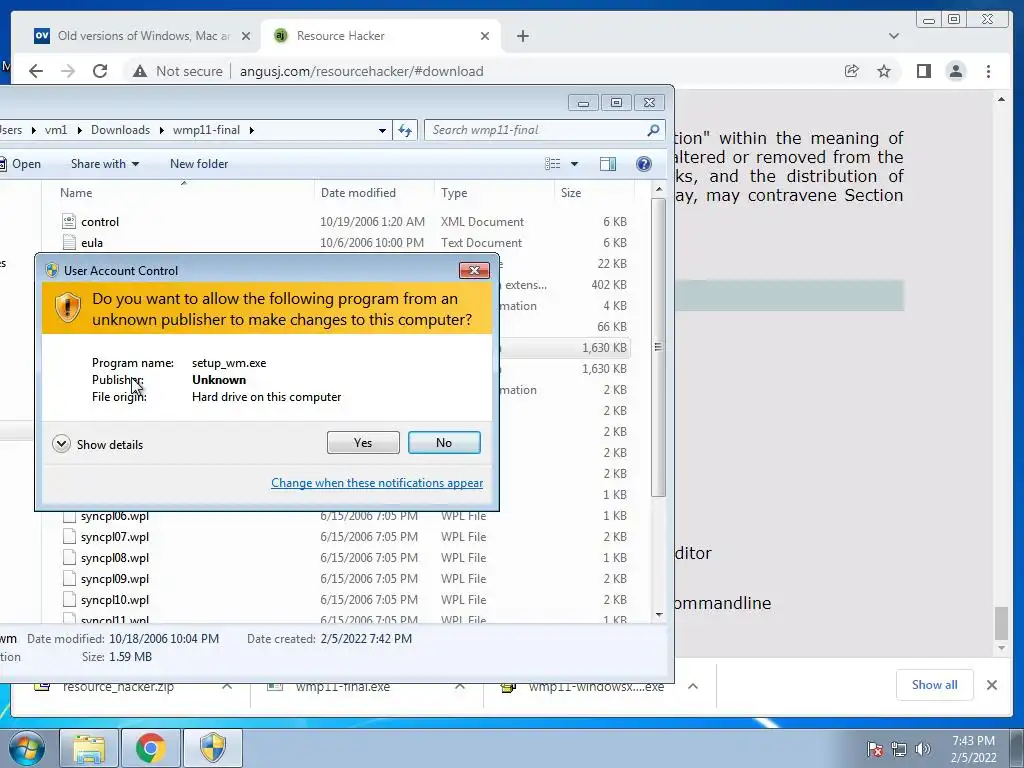Open Chrome side panel icon

923,71
